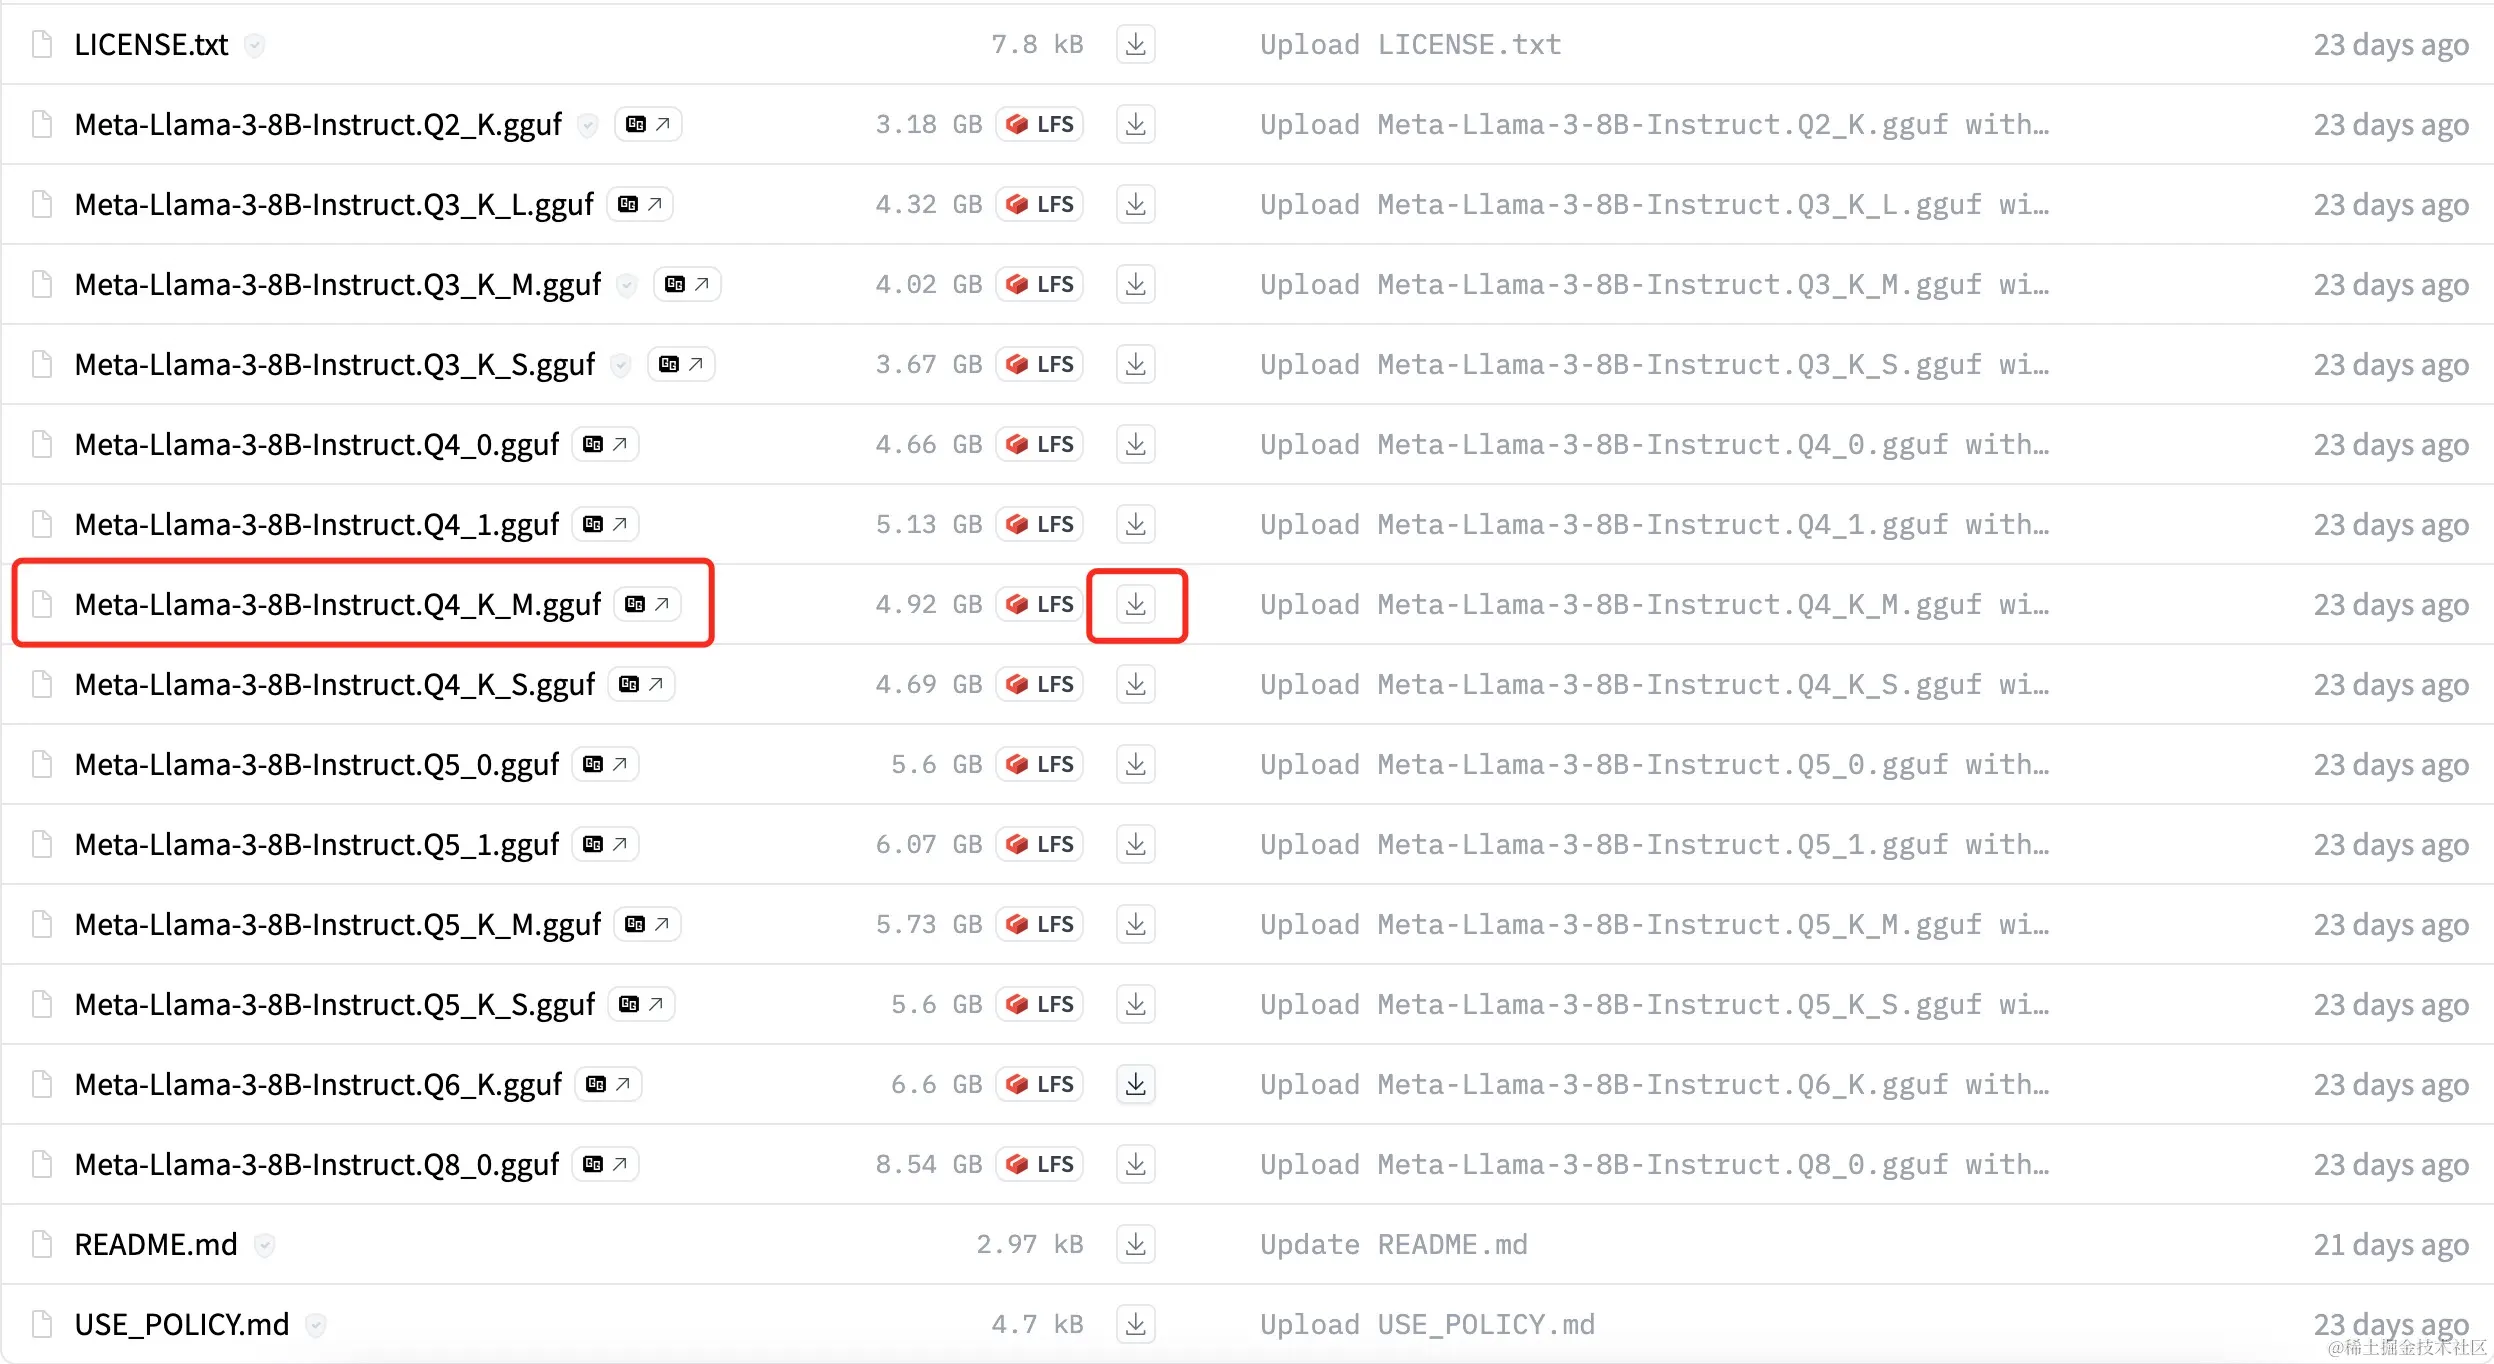The image size is (2494, 1364).
Task: Open the USE_POLICY.md file
Action: [x=181, y=1324]
